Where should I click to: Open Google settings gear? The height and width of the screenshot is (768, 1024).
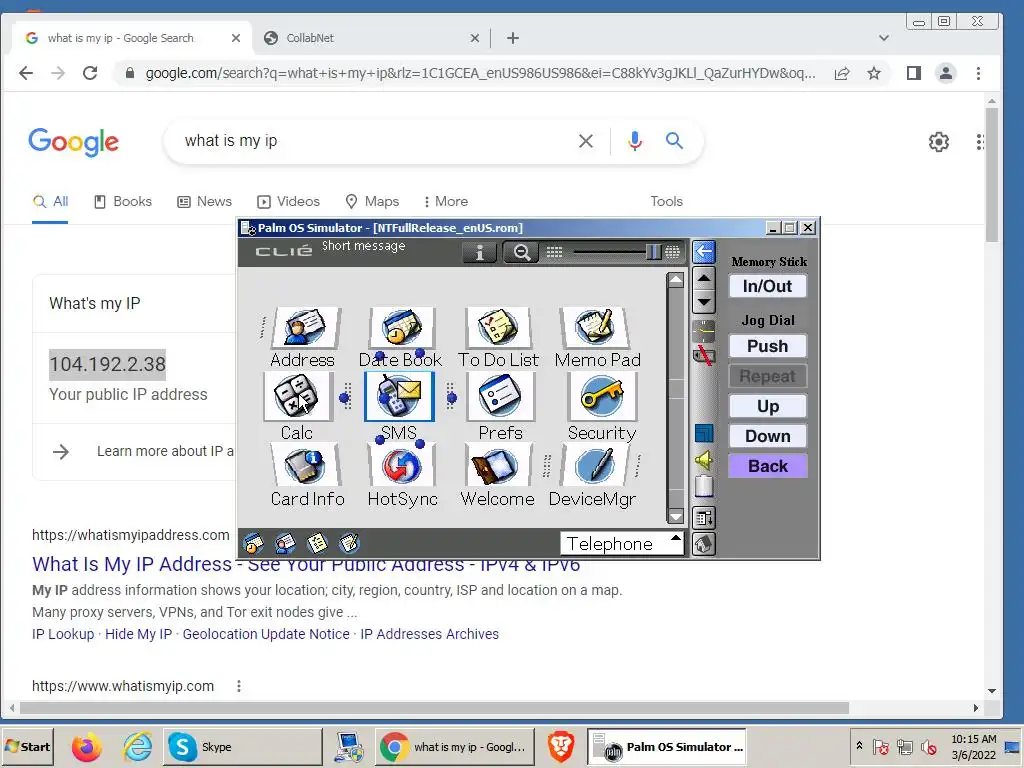tap(938, 142)
